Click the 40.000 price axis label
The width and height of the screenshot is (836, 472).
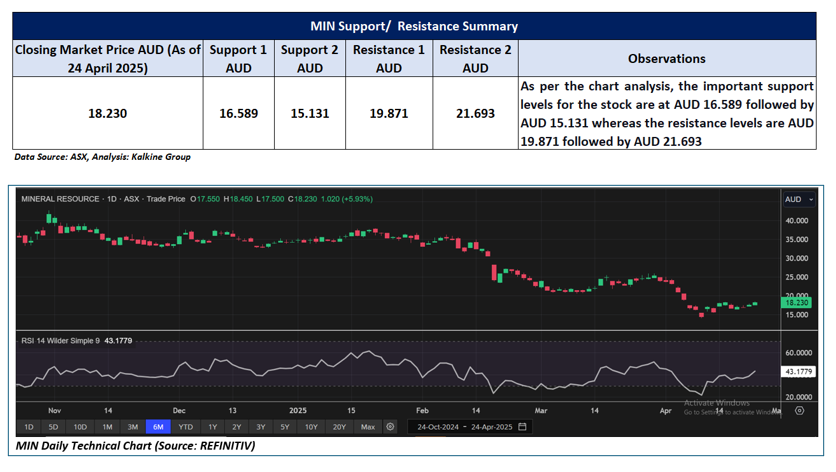pos(797,220)
